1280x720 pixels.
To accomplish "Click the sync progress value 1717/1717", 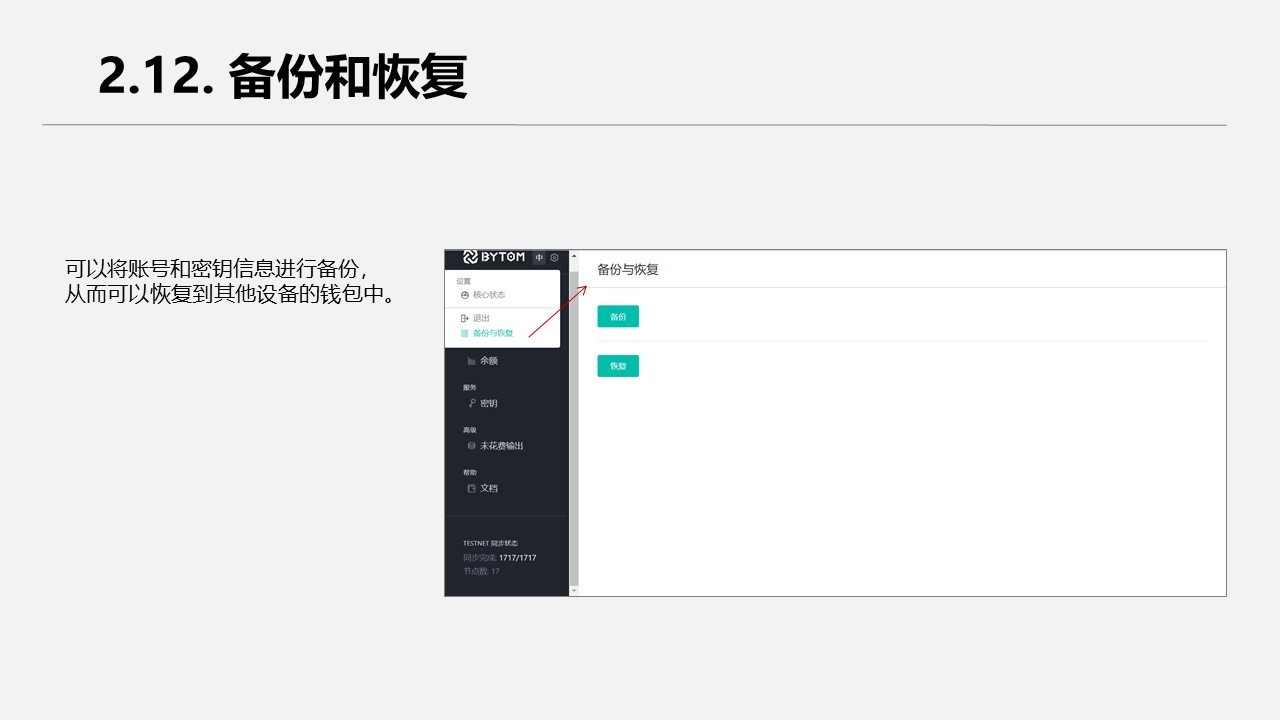I will 517,558.
